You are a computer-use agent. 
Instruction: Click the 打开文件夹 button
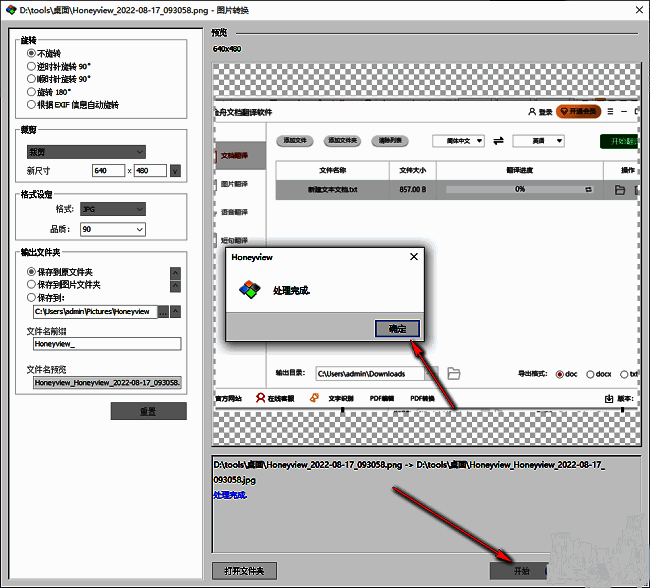(x=244, y=571)
